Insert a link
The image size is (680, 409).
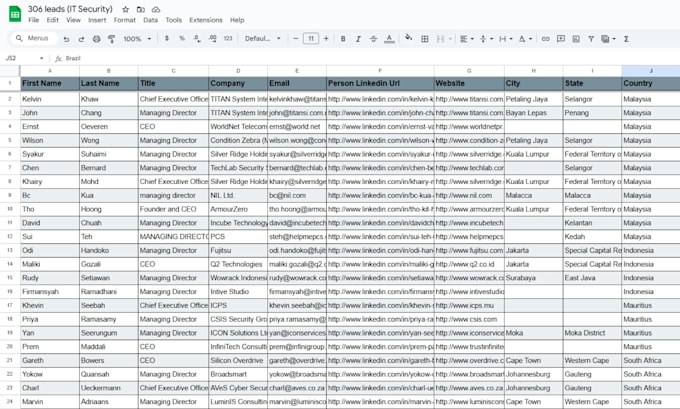click(x=546, y=39)
